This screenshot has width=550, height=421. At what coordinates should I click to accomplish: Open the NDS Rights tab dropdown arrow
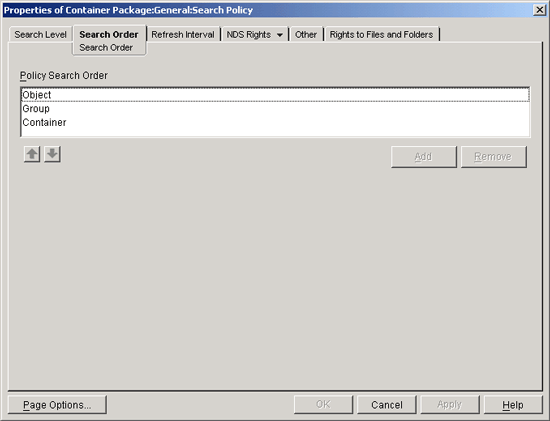coord(280,35)
